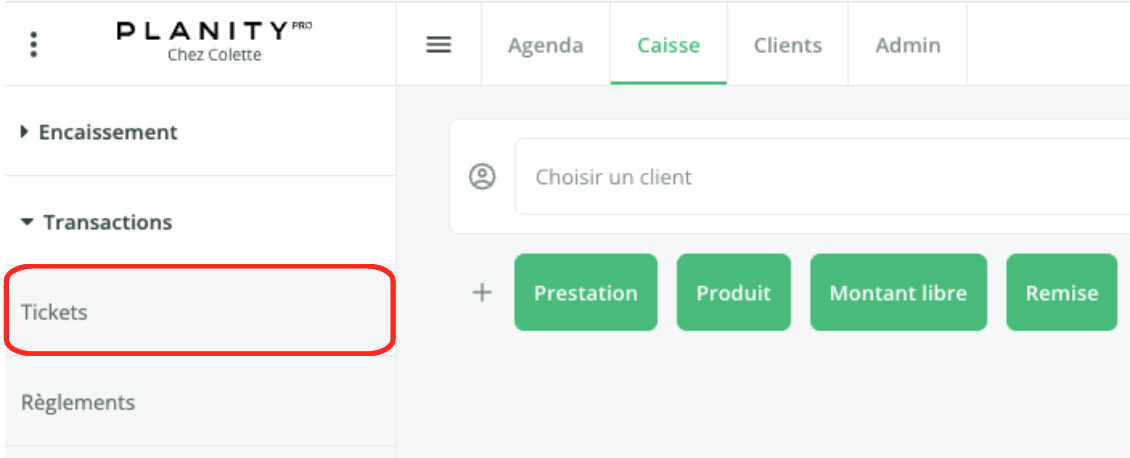Click the Planity PRO logo
This screenshot has height=458, width=1130.
[215, 31]
